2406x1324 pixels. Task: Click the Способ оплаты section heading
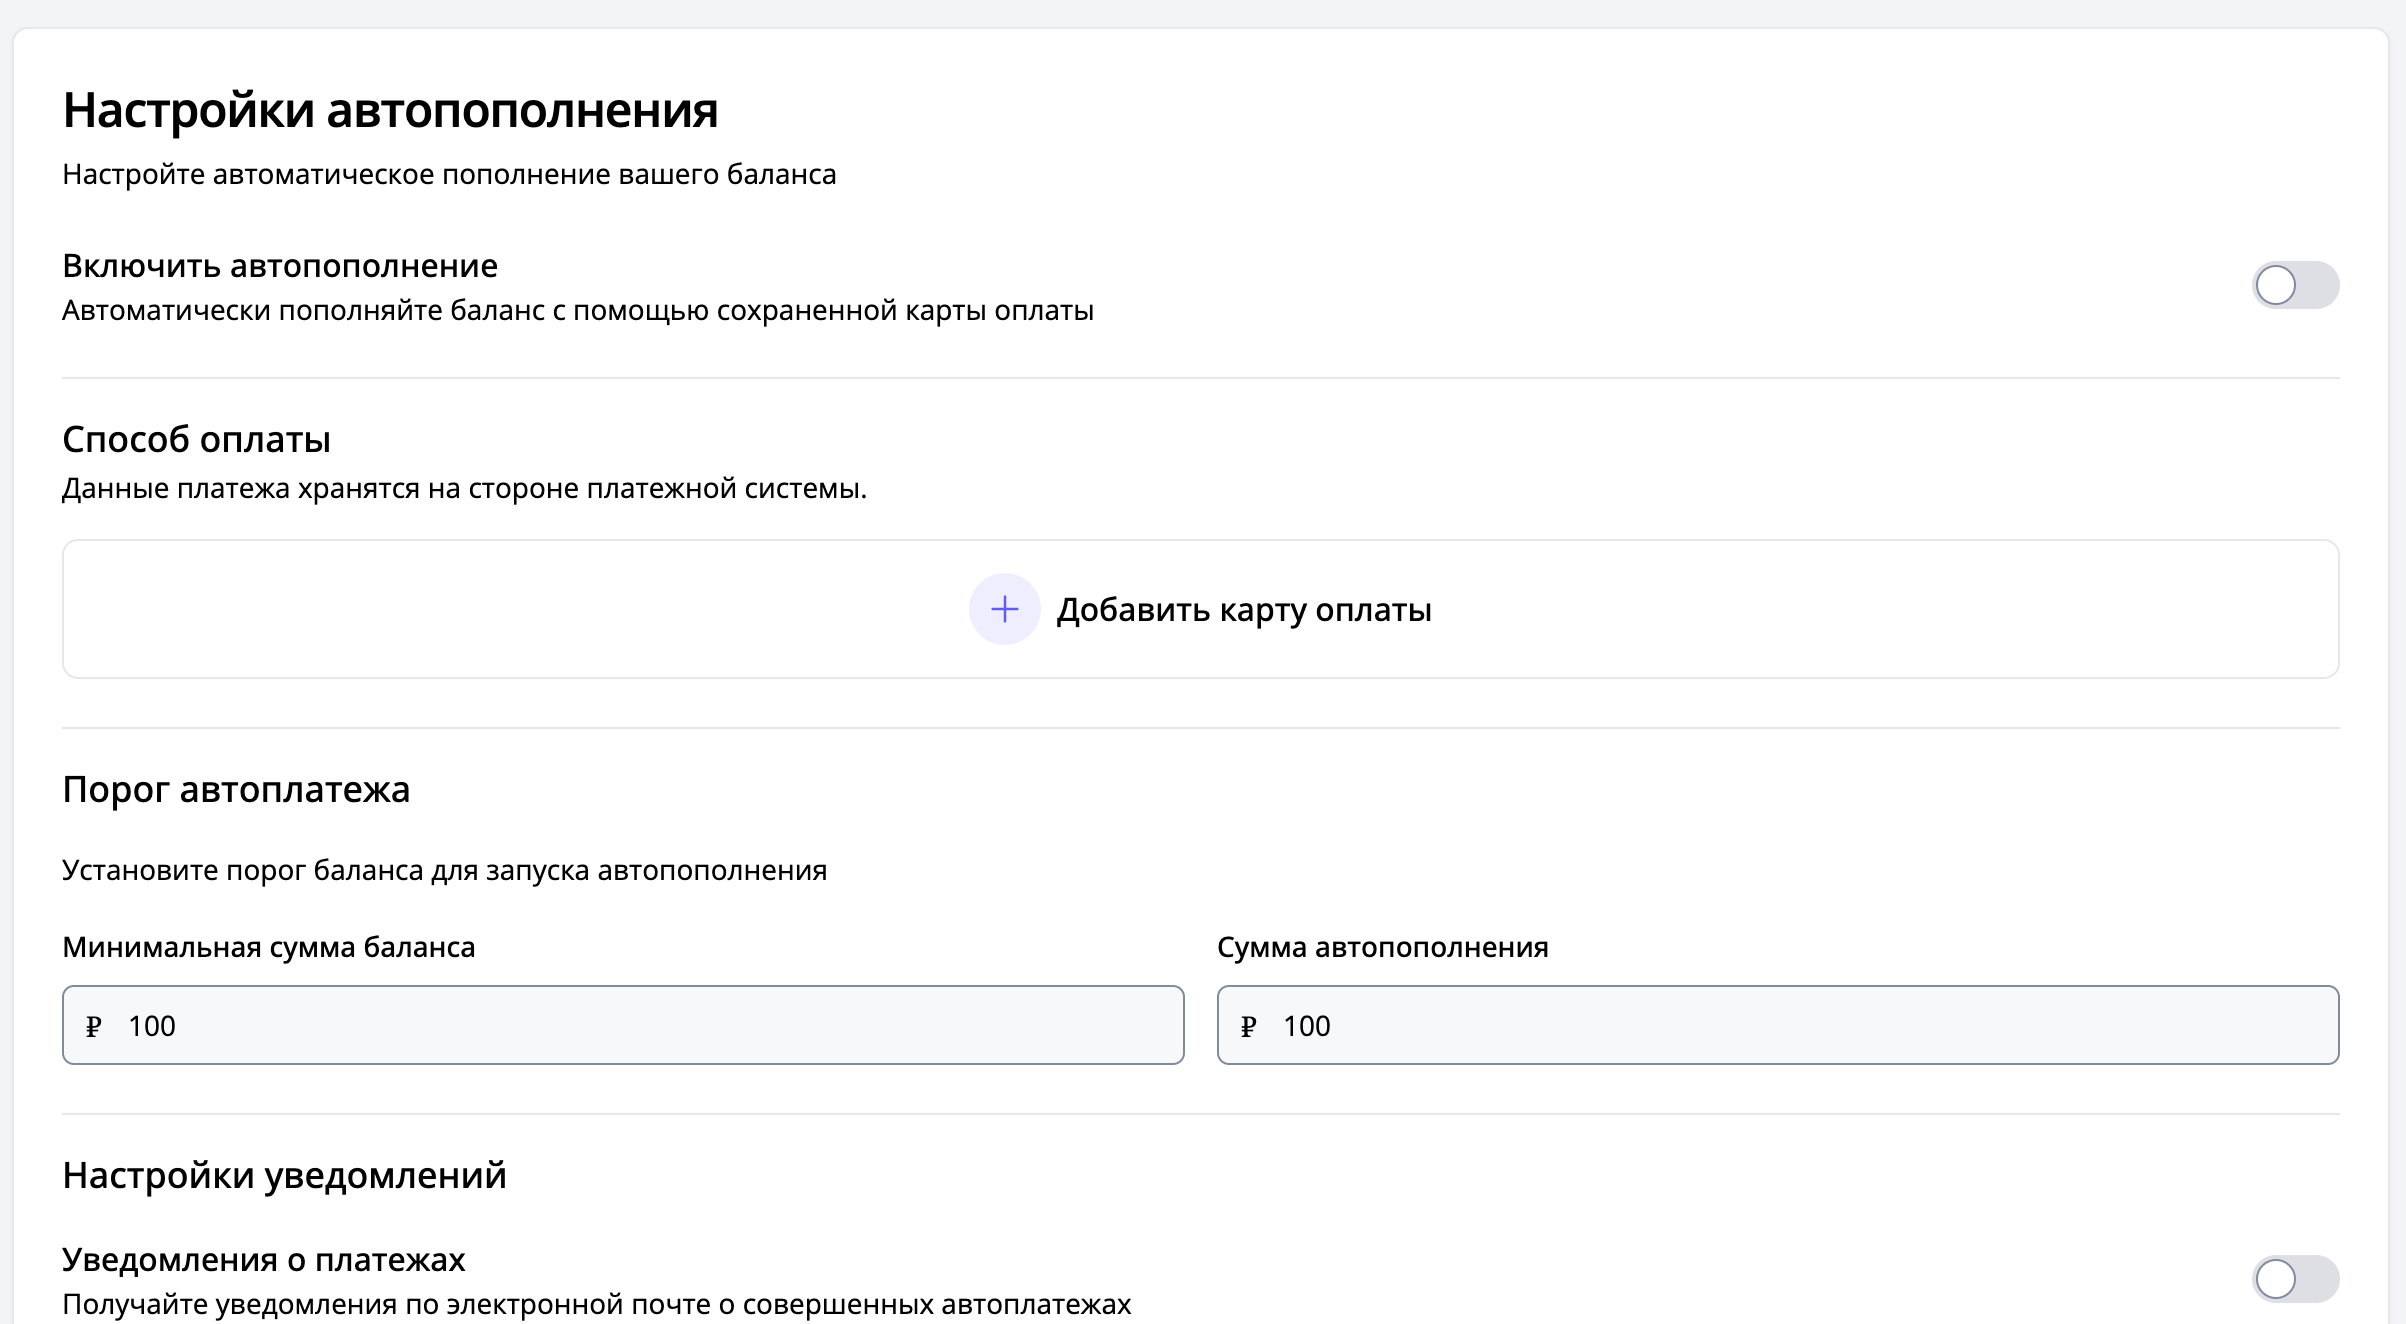(x=196, y=440)
